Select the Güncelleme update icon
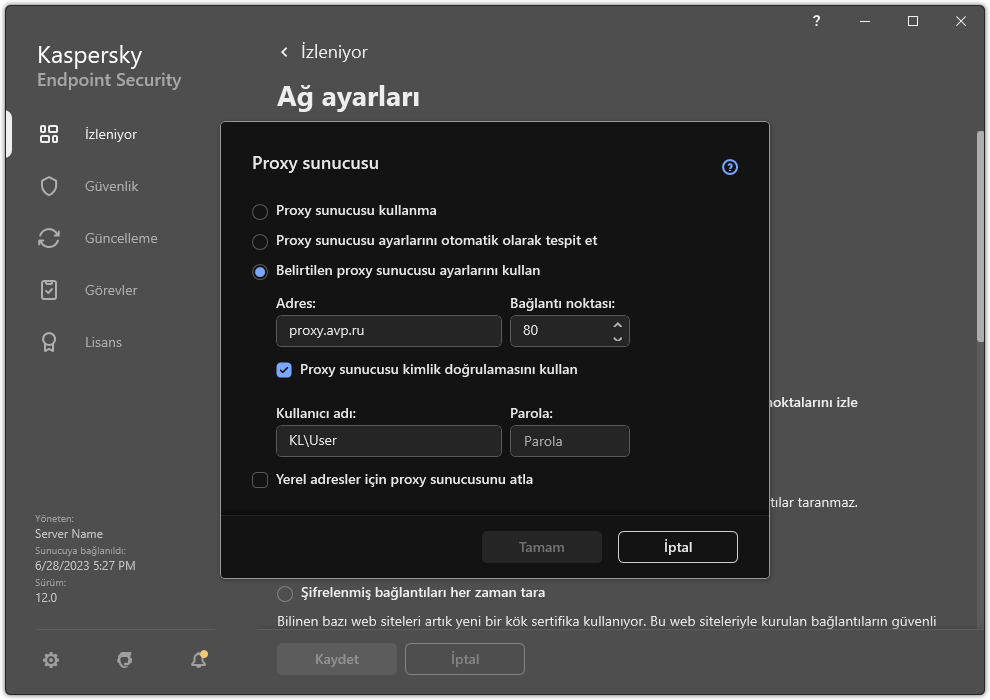This screenshot has width=990, height=700. pyautogui.click(x=49, y=238)
